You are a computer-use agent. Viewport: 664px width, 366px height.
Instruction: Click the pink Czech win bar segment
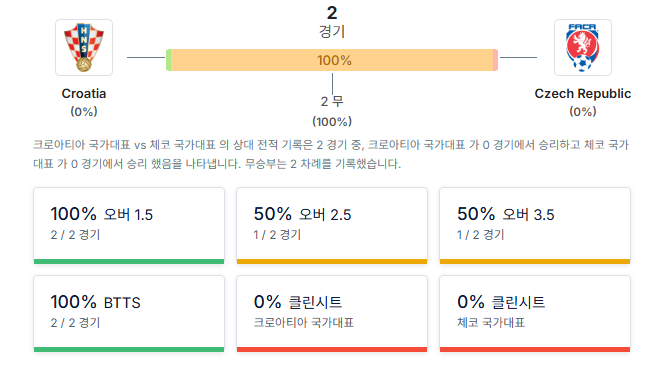495,60
